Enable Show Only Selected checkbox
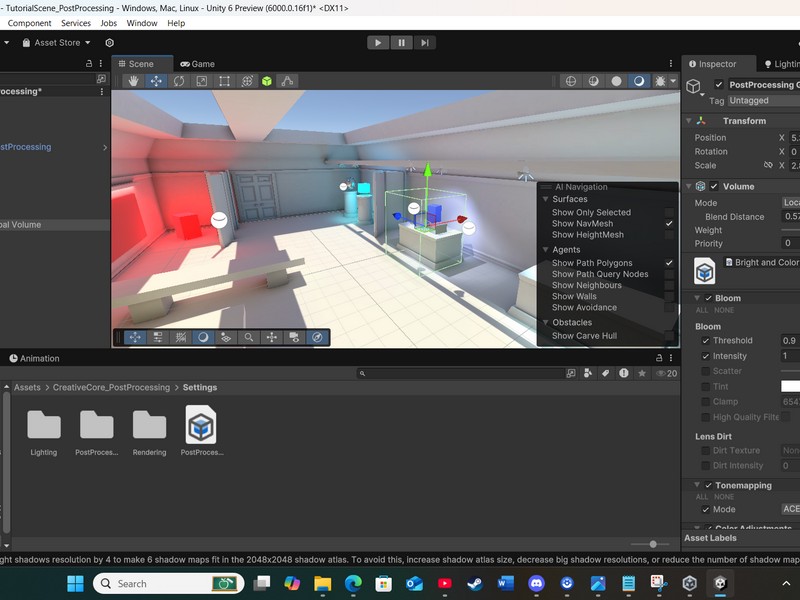The width and height of the screenshot is (800, 600). (669, 212)
